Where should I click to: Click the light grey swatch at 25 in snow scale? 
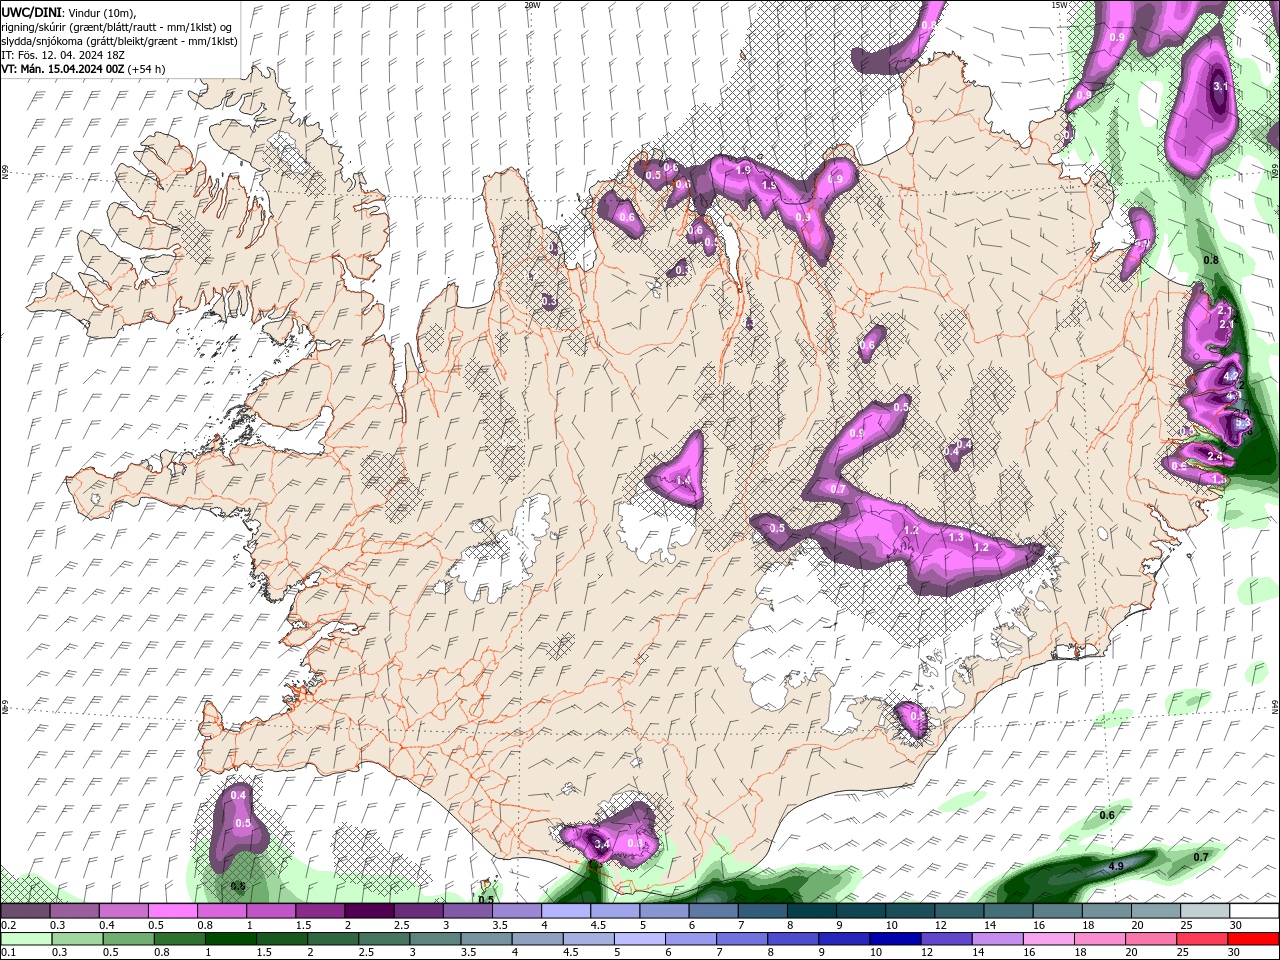pyautogui.click(x=1206, y=911)
